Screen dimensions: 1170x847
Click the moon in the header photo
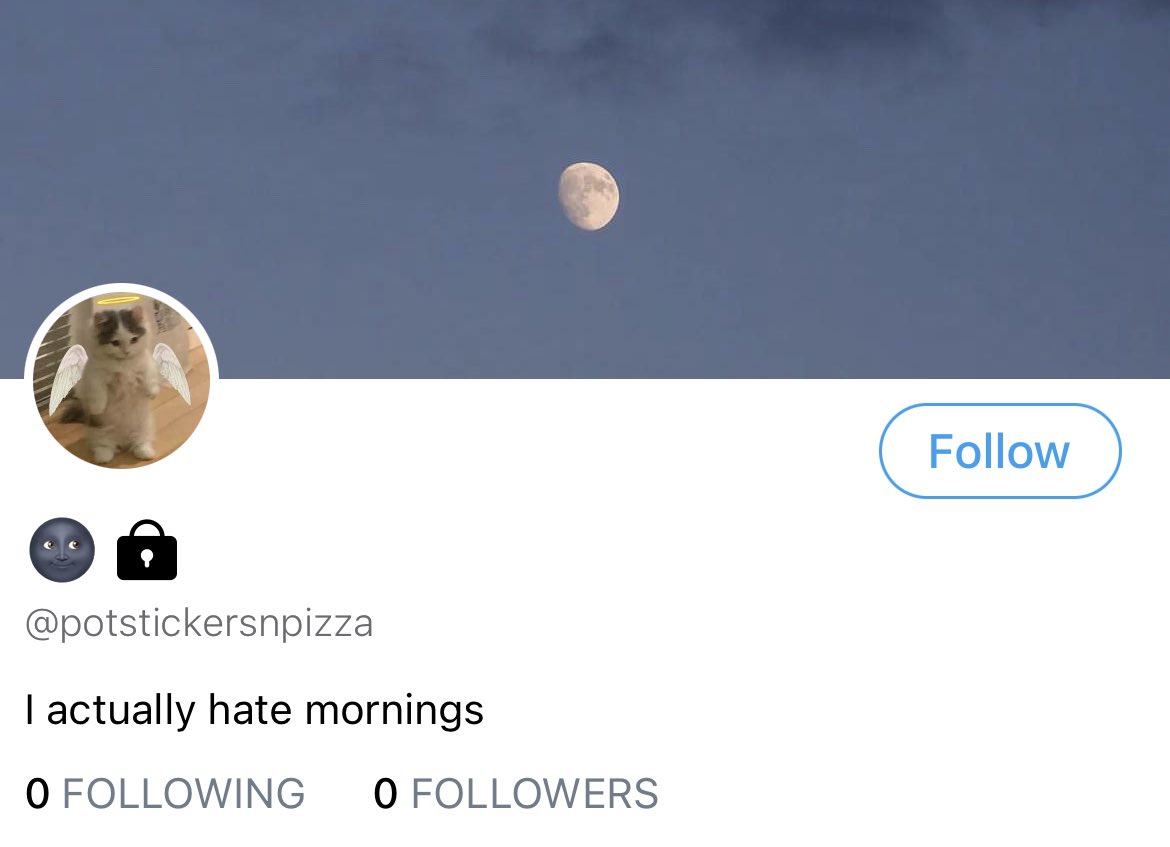(589, 196)
